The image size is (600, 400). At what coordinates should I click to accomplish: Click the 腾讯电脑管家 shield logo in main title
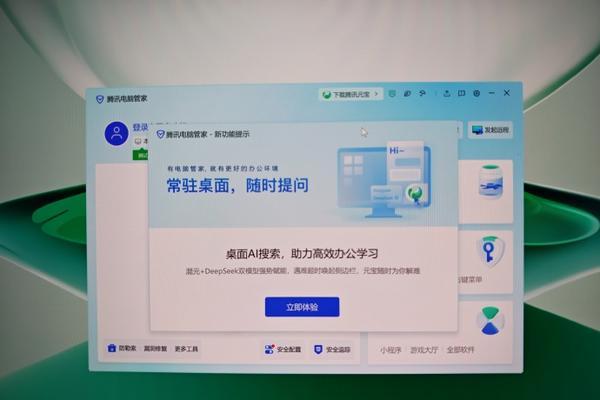(99, 99)
